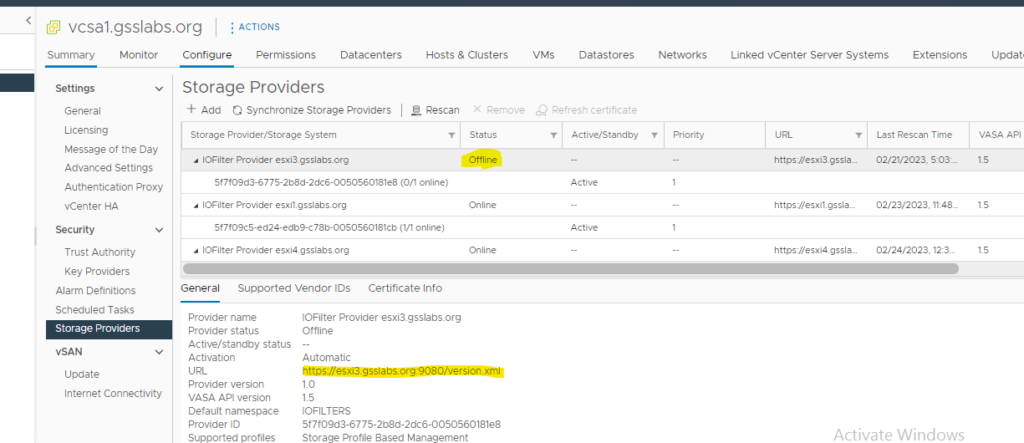The image size is (1024, 443).
Task: Open Advanced Settings in sidebar
Action: (108, 168)
